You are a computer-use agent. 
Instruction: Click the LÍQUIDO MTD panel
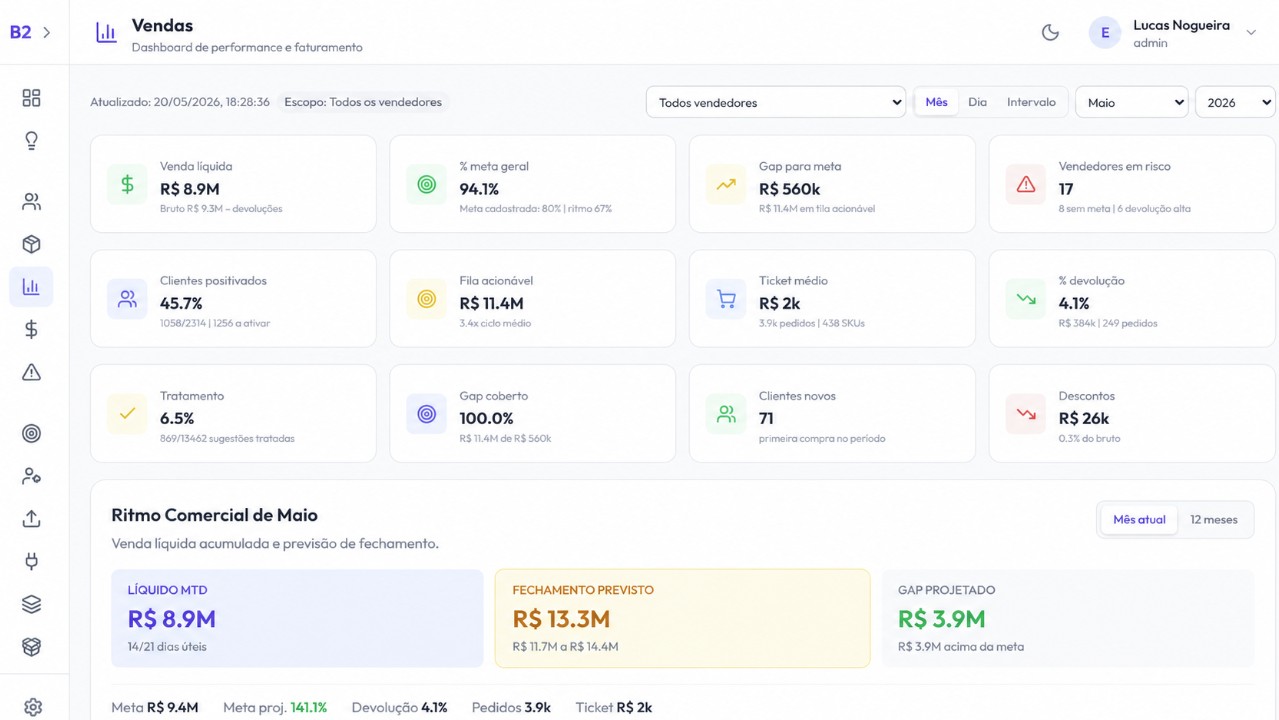click(297, 618)
